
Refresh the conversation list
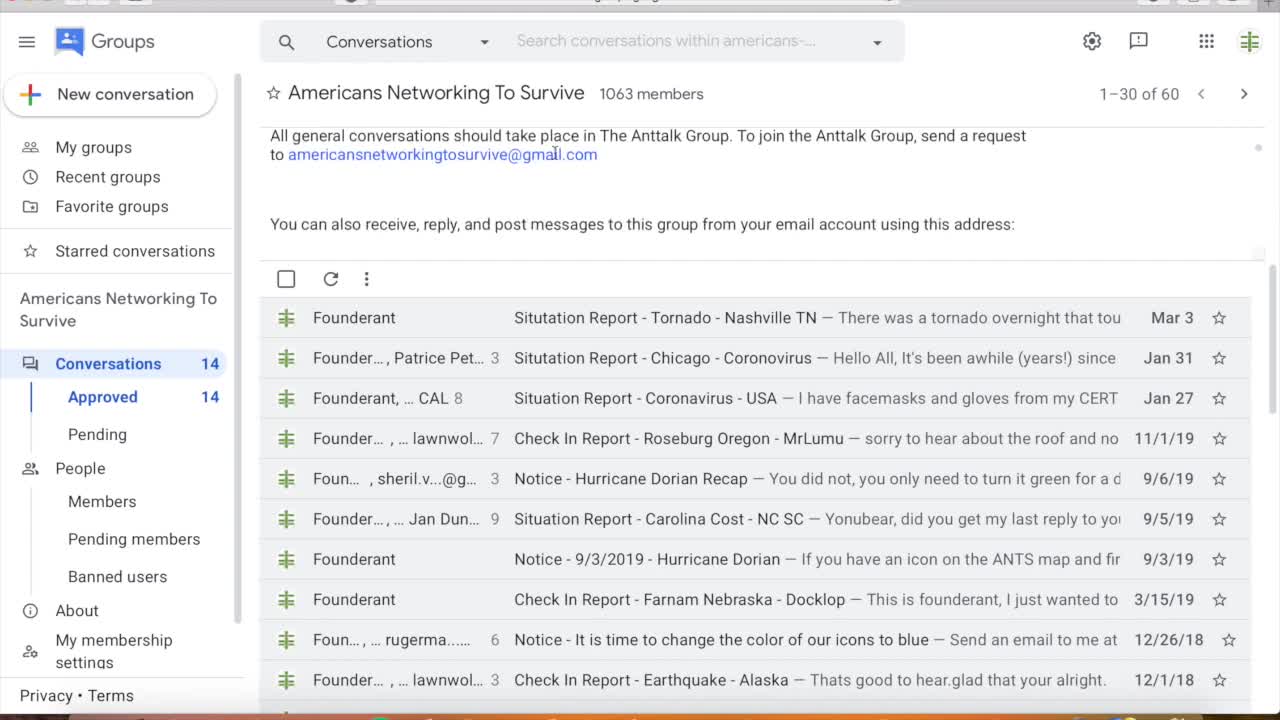(x=331, y=279)
